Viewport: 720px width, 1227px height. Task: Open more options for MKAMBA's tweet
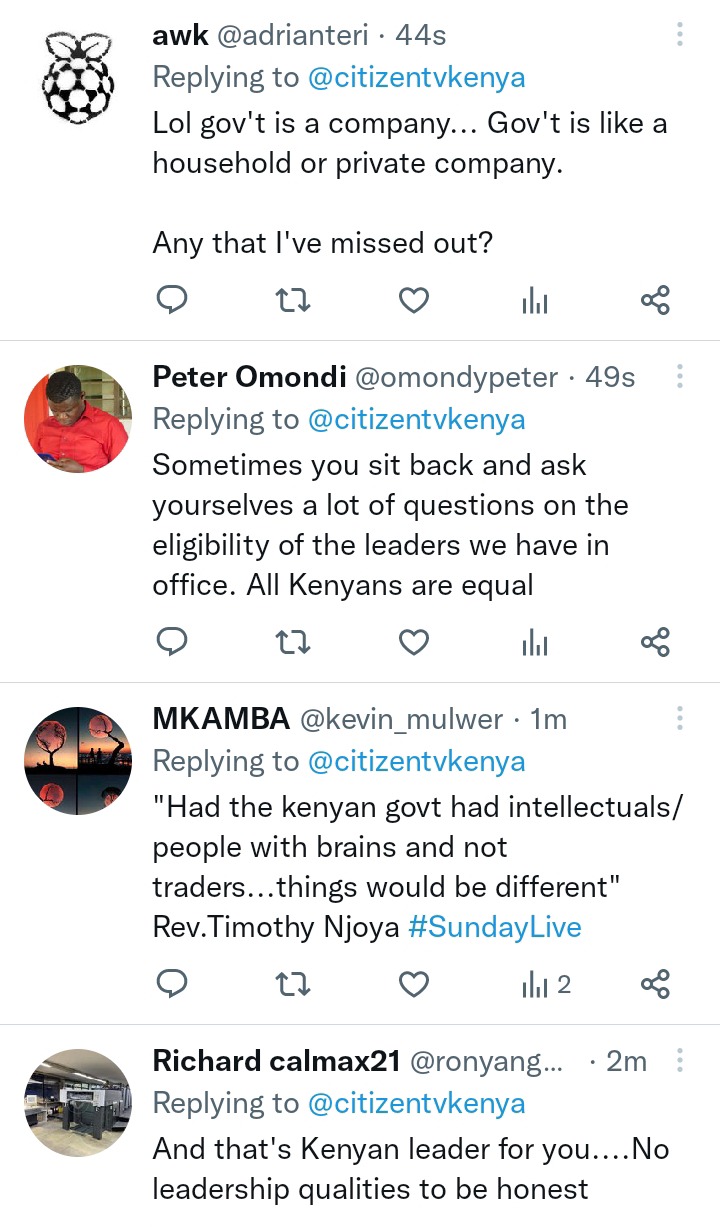(679, 719)
